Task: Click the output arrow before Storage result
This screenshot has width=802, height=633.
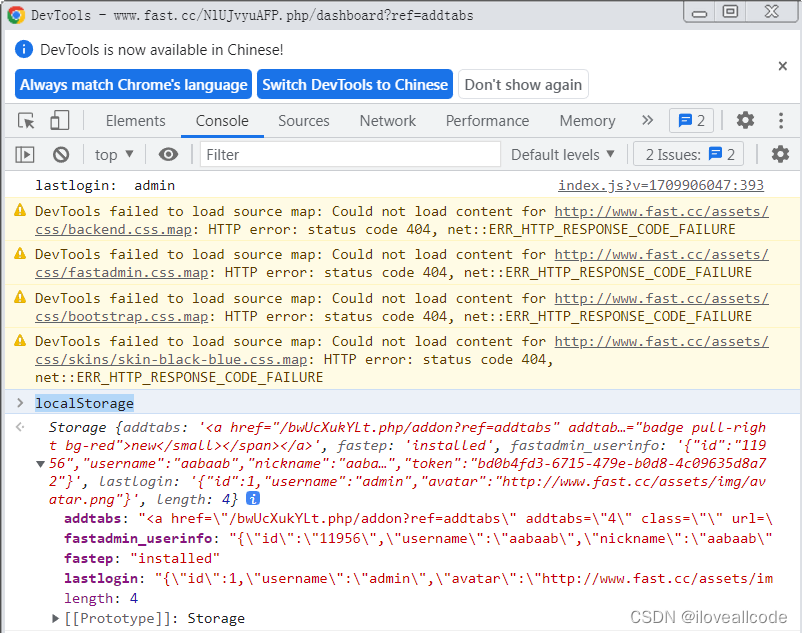Action: (20, 426)
